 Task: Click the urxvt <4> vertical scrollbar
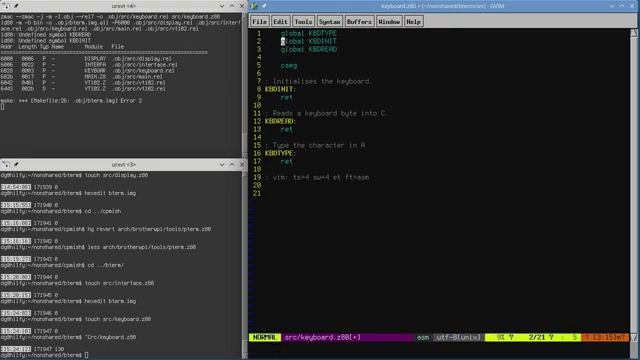pos(244,84)
